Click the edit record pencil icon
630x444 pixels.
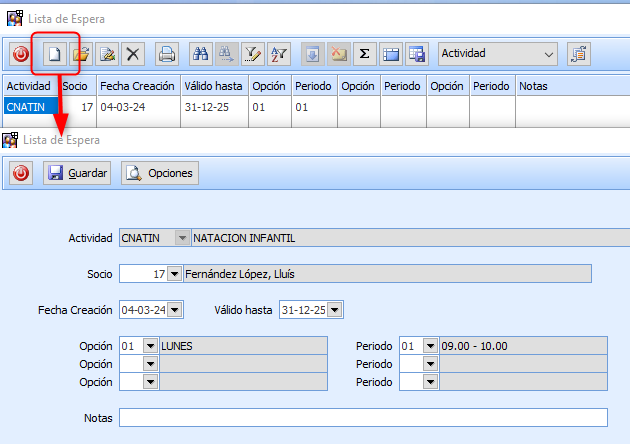(107, 53)
